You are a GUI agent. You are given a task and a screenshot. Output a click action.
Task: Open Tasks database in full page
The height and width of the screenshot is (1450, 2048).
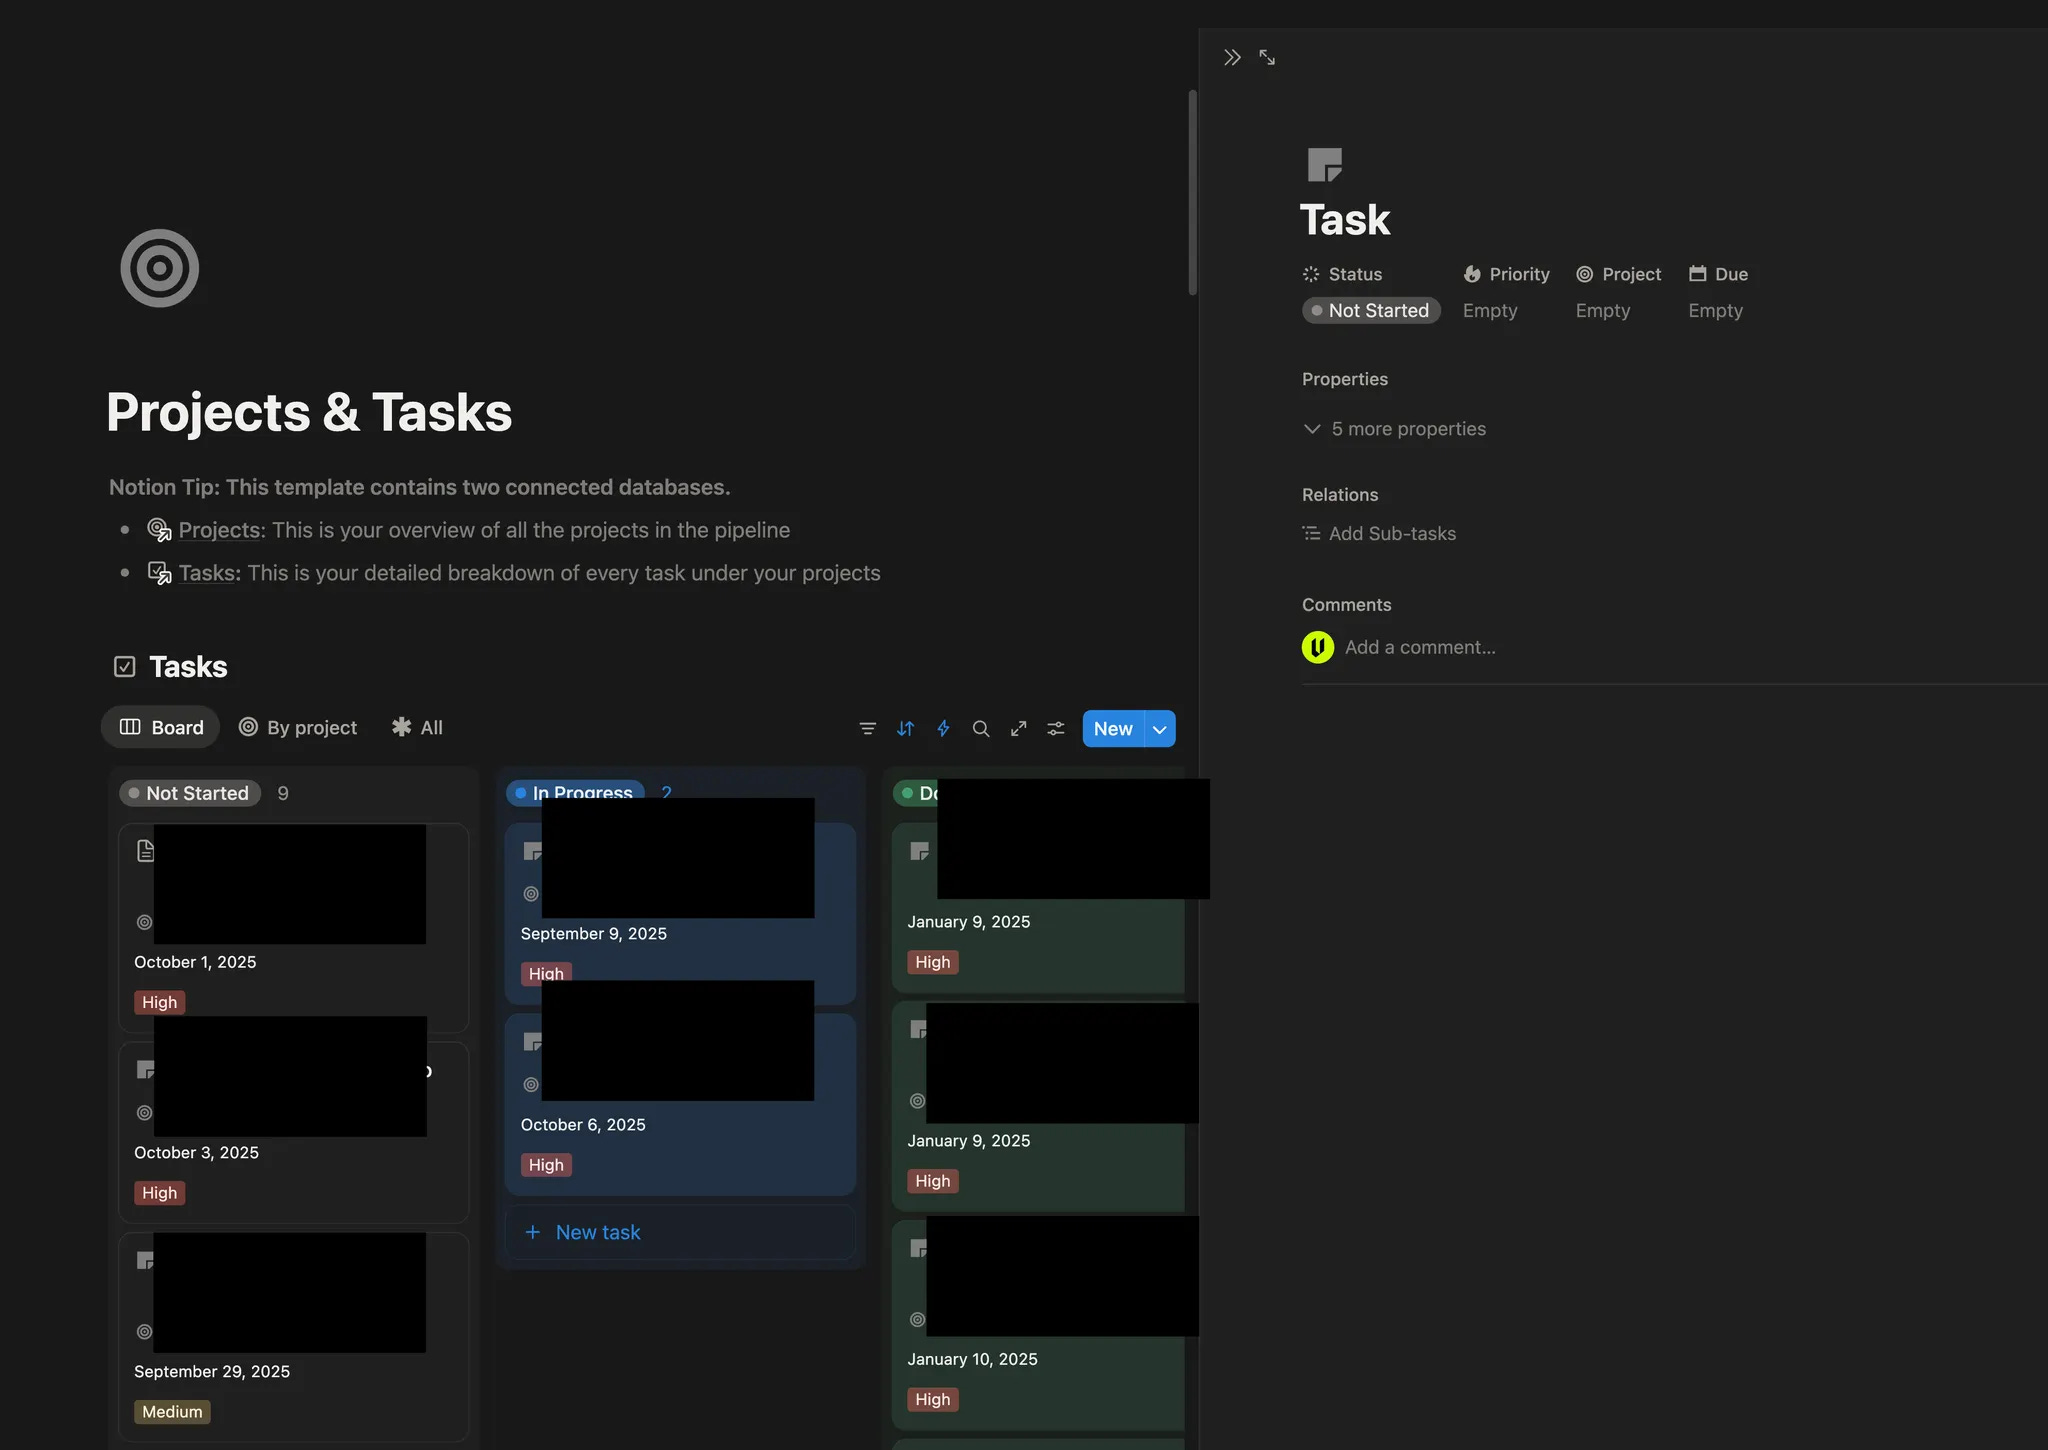(x=1018, y=729)
